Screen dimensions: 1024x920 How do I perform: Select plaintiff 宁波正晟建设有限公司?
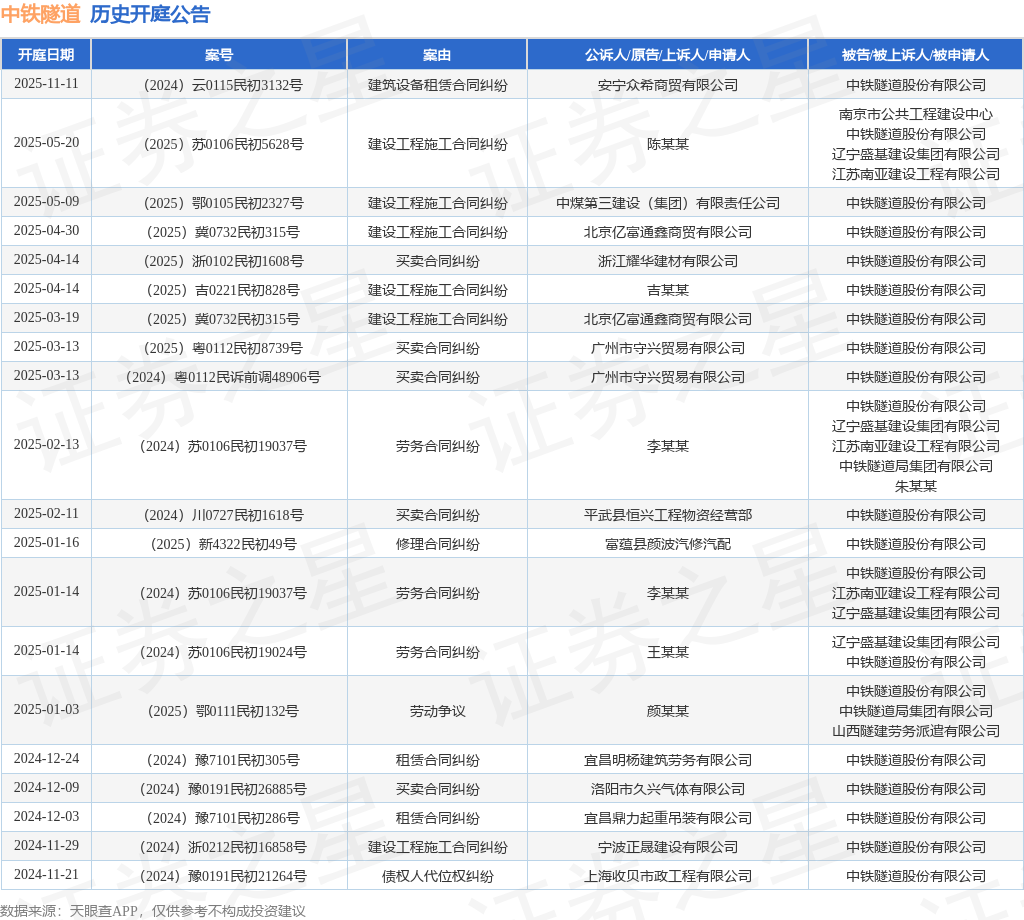pyautogui.click(x=668, y=847)
